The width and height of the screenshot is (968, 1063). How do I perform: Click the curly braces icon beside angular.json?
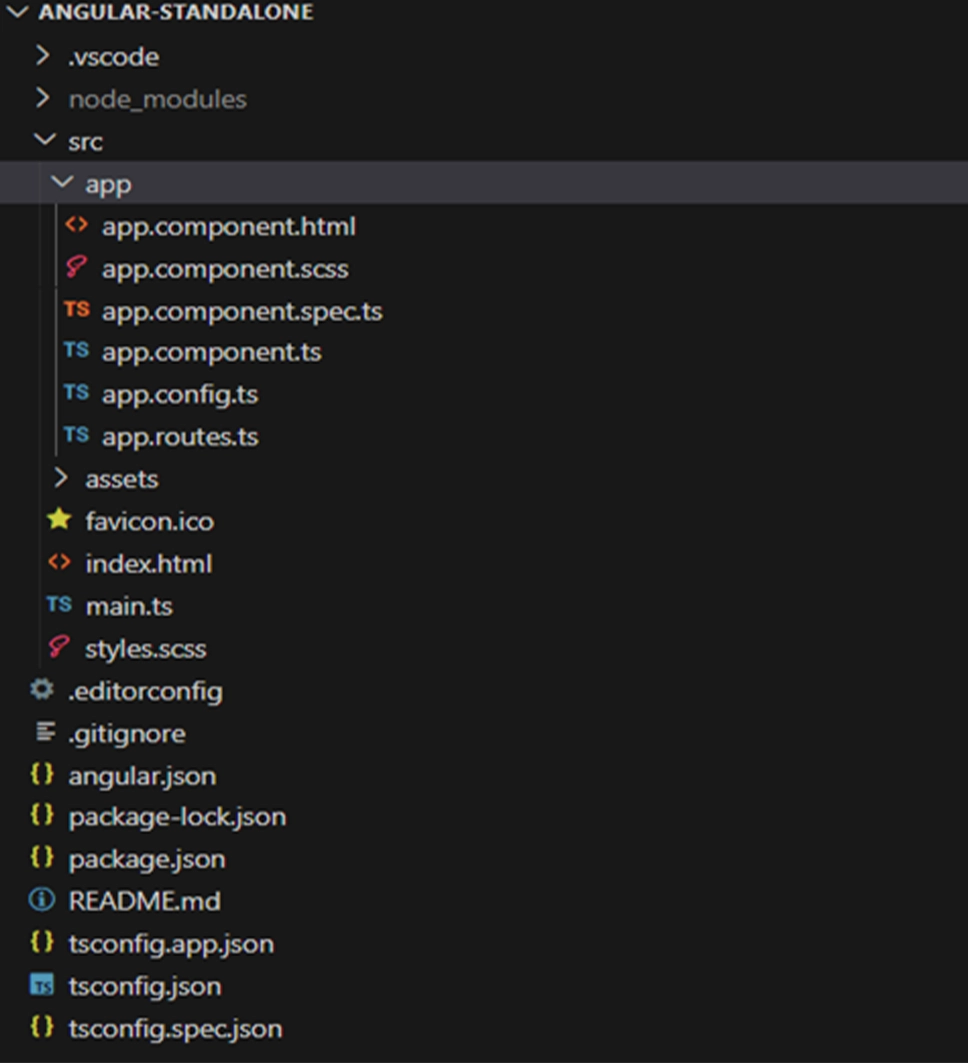pos(42,774)
